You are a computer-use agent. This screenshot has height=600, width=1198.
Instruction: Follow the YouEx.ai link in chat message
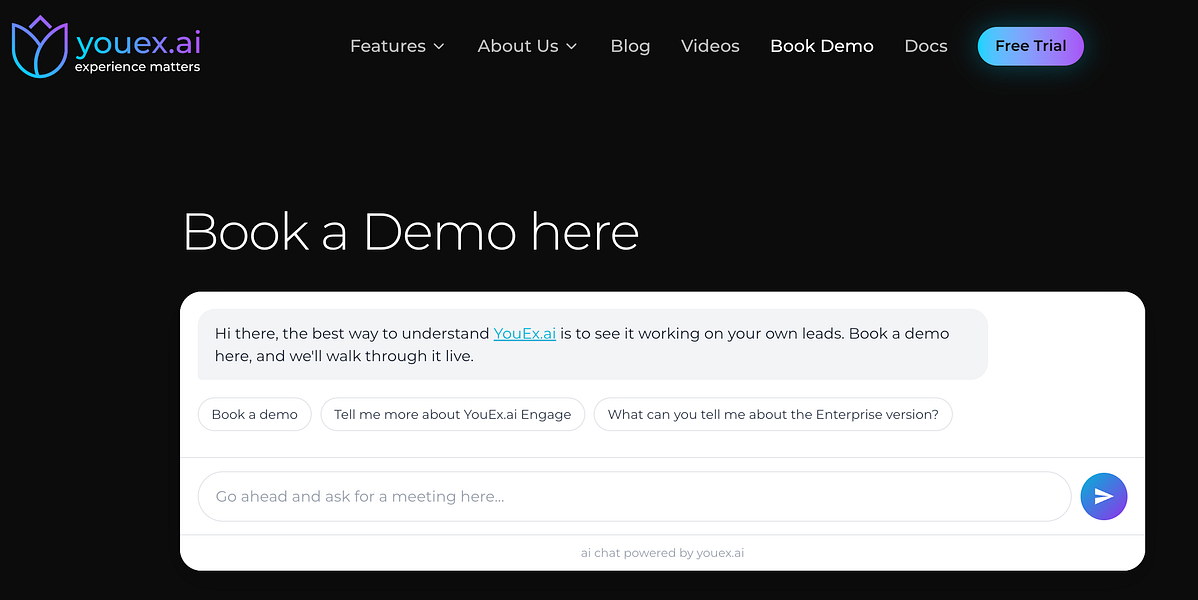(524, 334)
